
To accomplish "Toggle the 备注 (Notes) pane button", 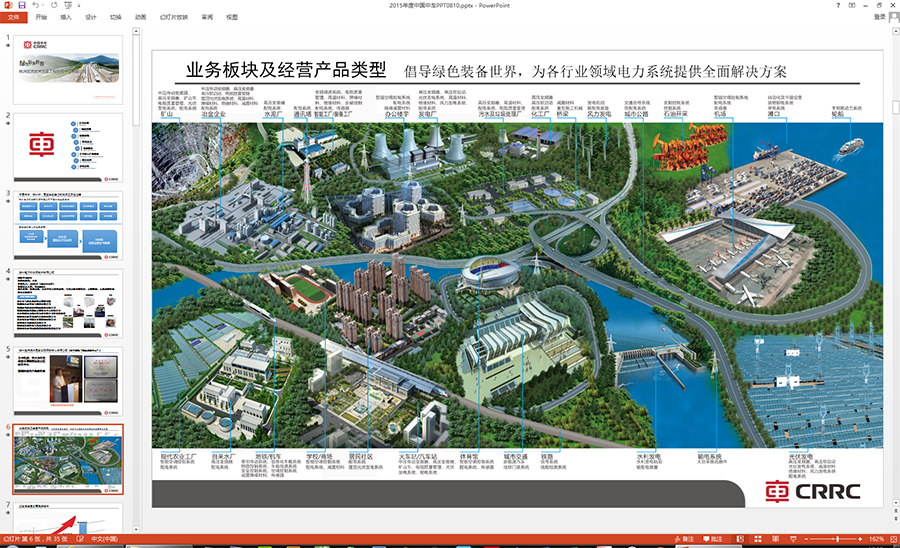I will point(684,539).
